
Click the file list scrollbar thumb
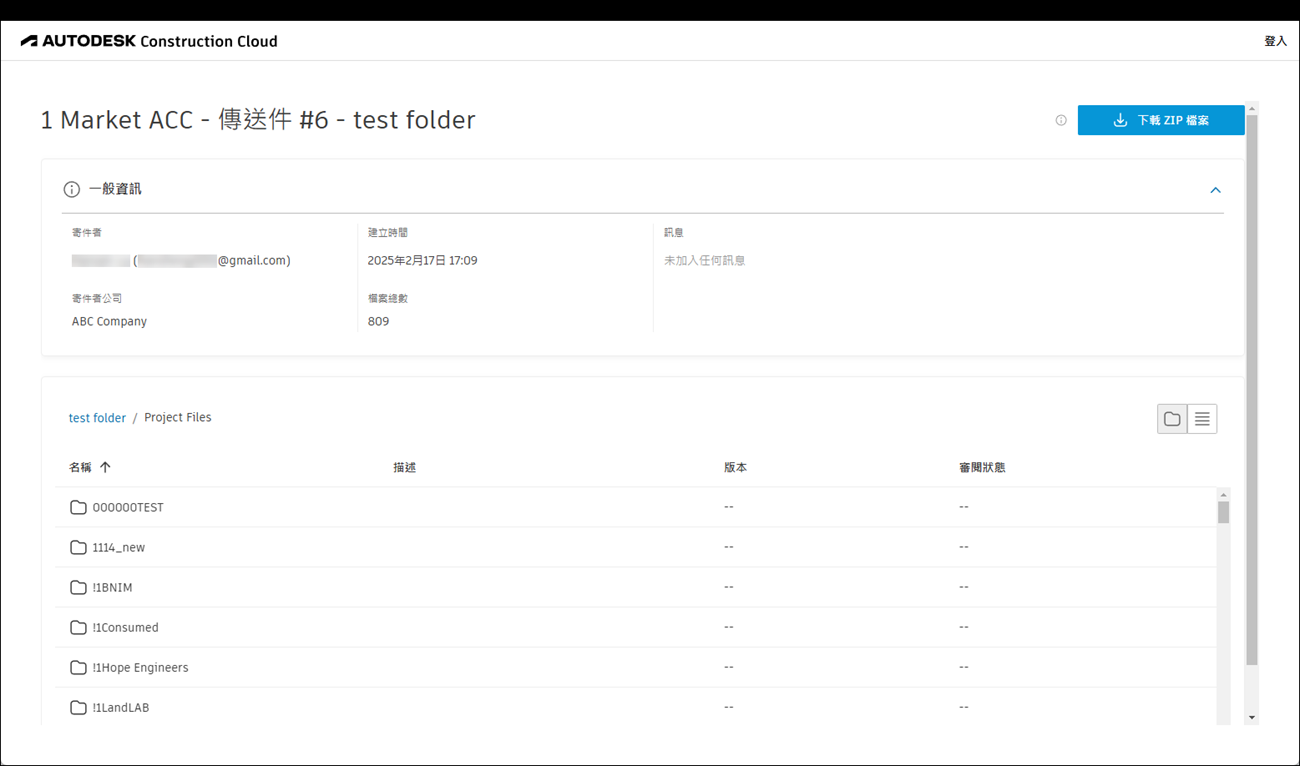coord(1223,512)
